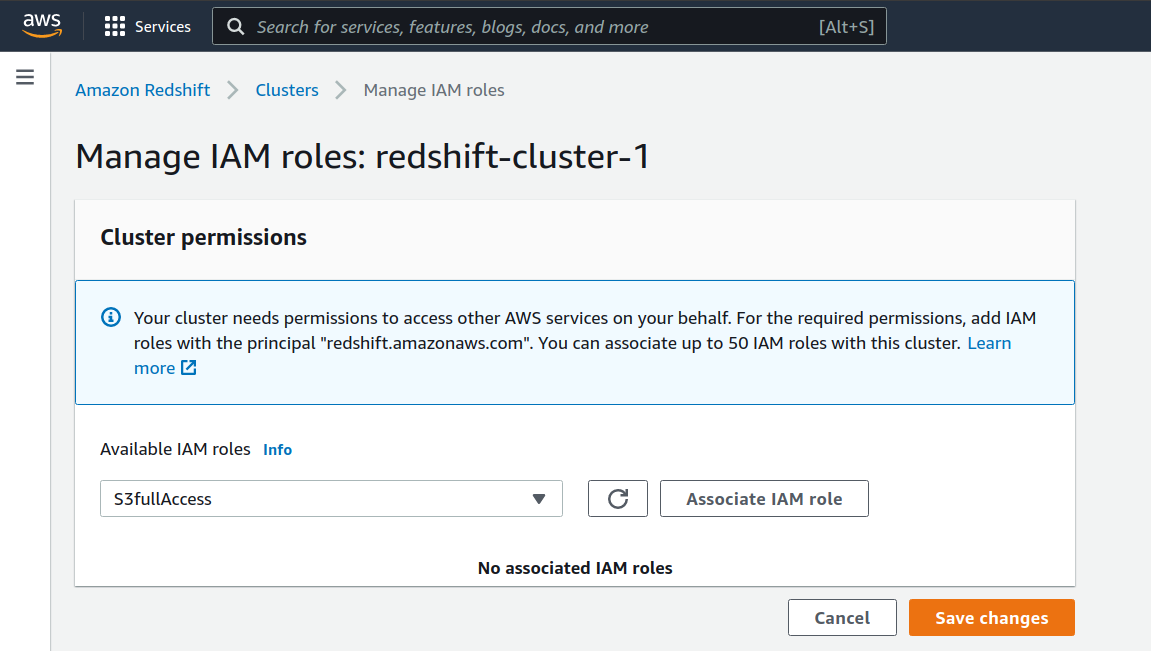
Task: Click the search magnifier icon
Action: click(x=236, y=27)
